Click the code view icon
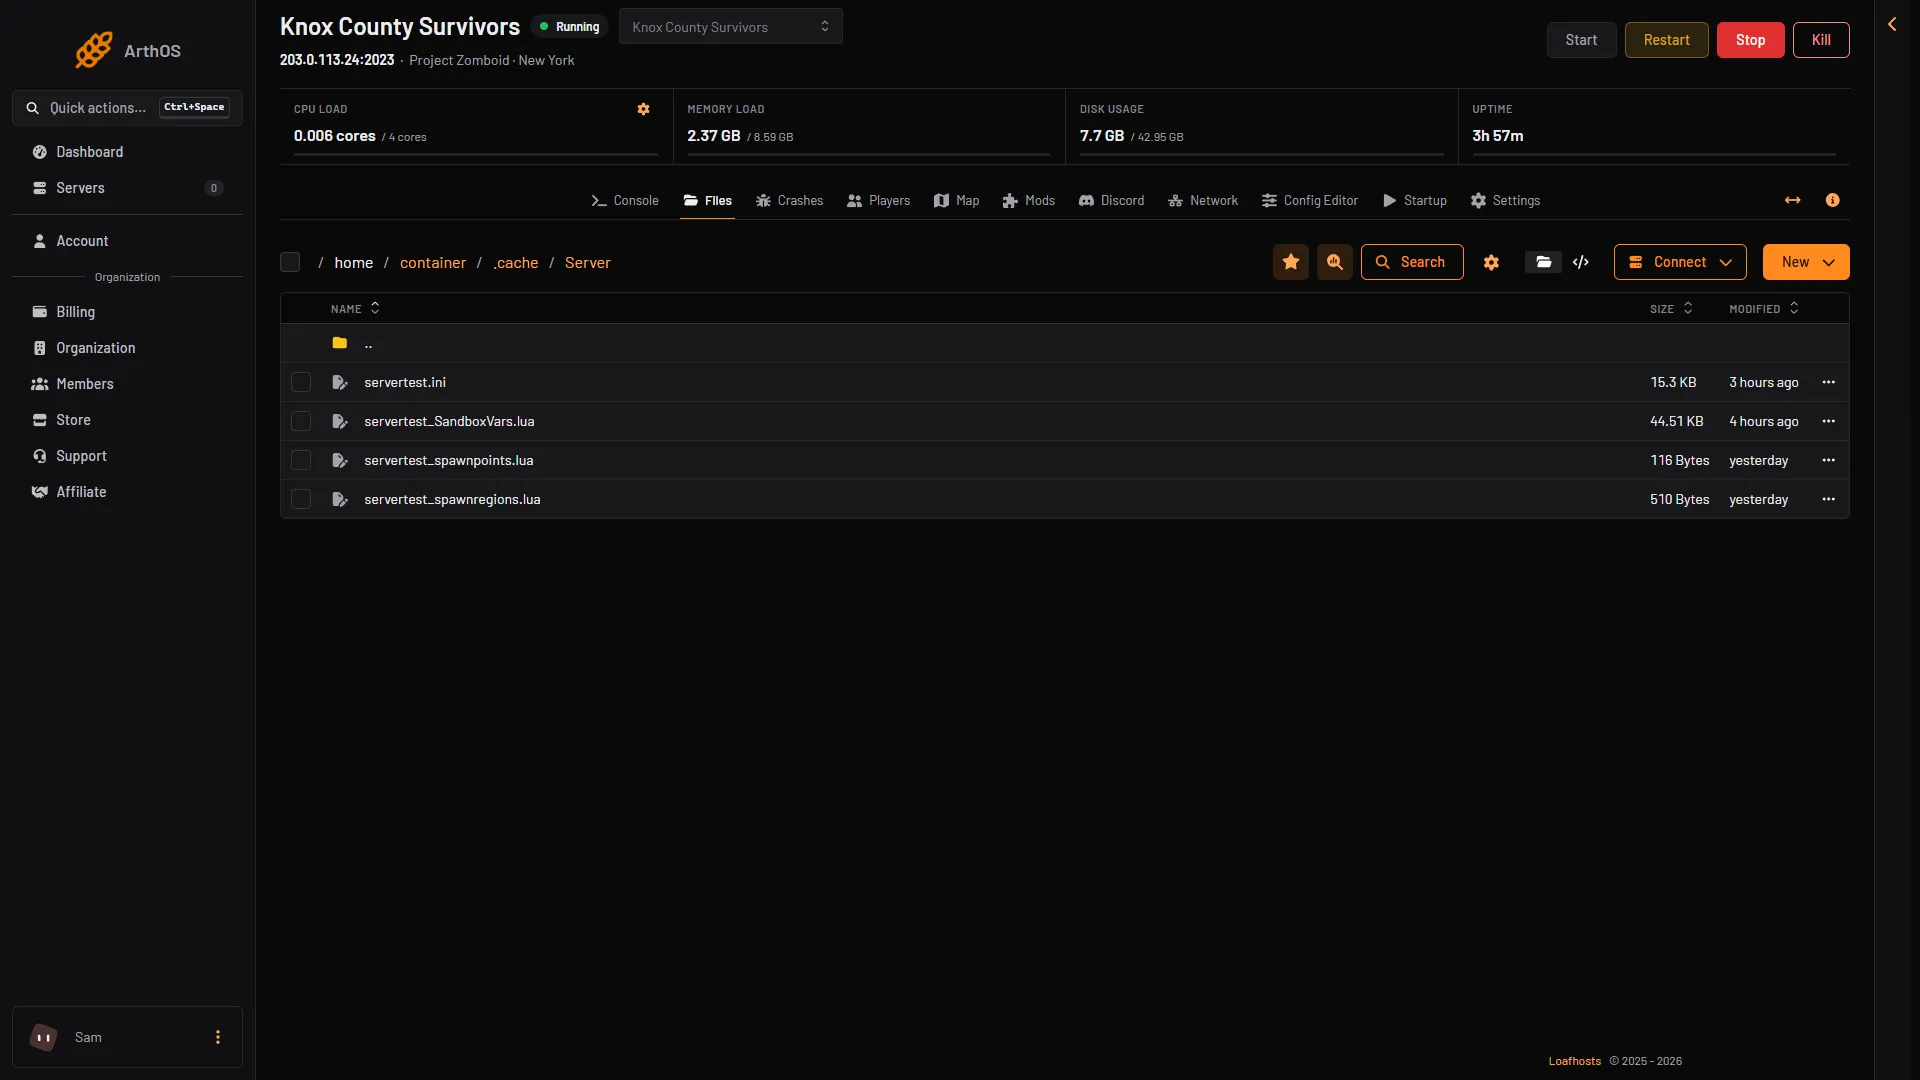Screen dimensions: 1920x1080 click(x=1581, y=262)
